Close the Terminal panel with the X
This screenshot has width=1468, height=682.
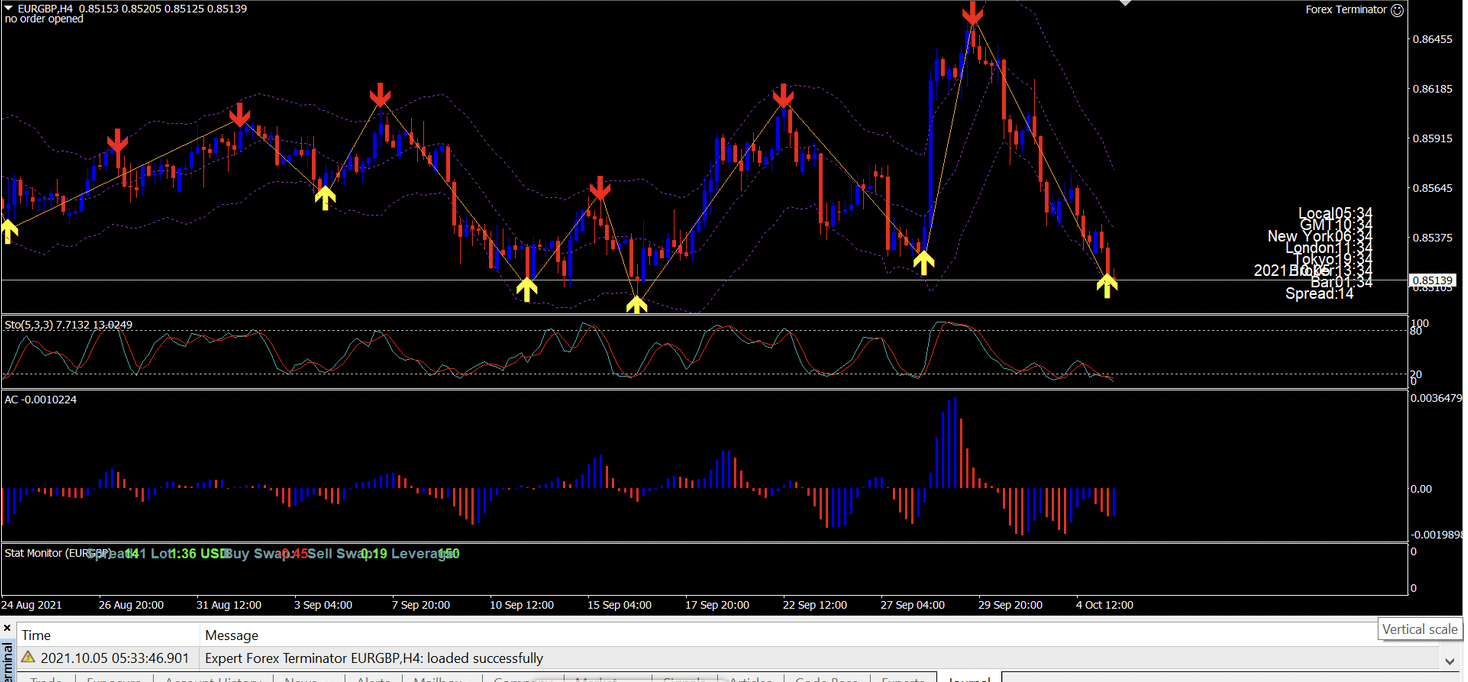pos(7,629)
